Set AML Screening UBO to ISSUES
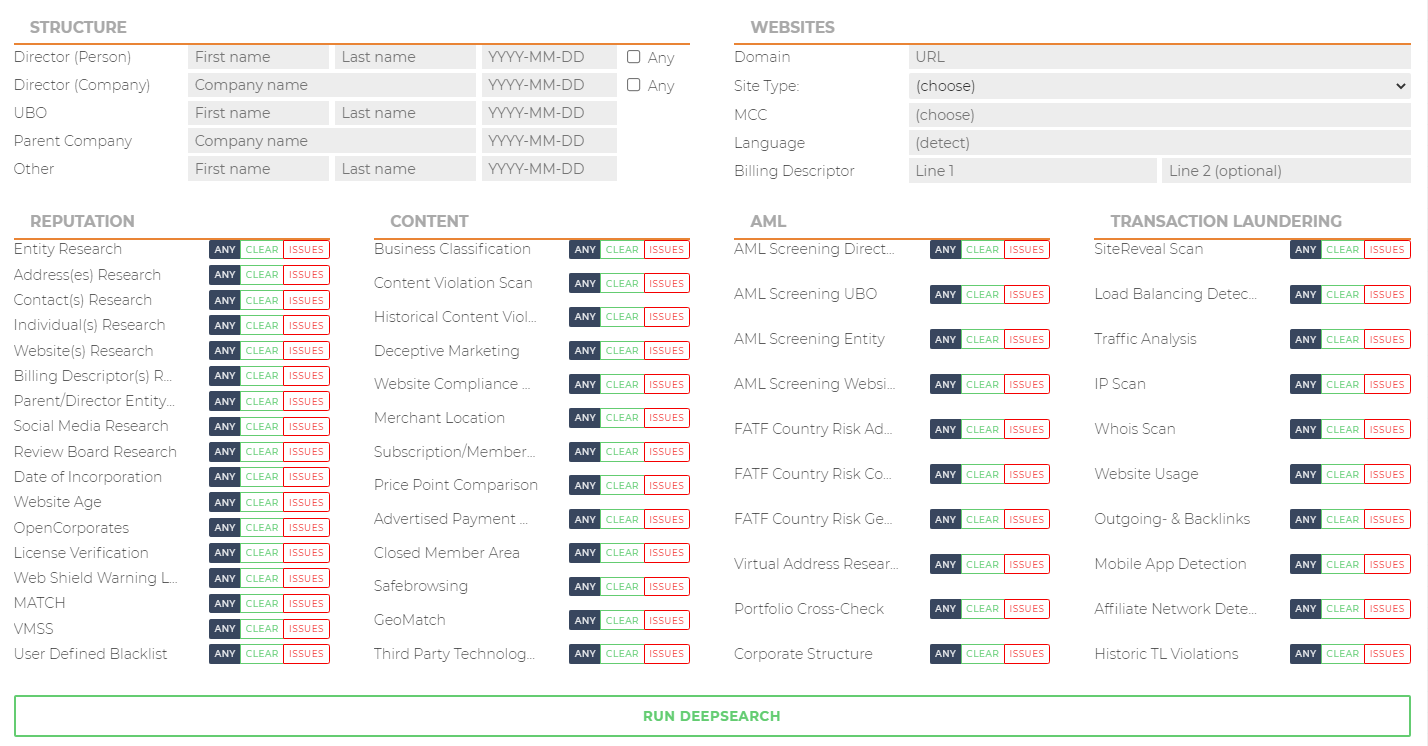Screen dimensions: 1428x746 (1026, 294)
